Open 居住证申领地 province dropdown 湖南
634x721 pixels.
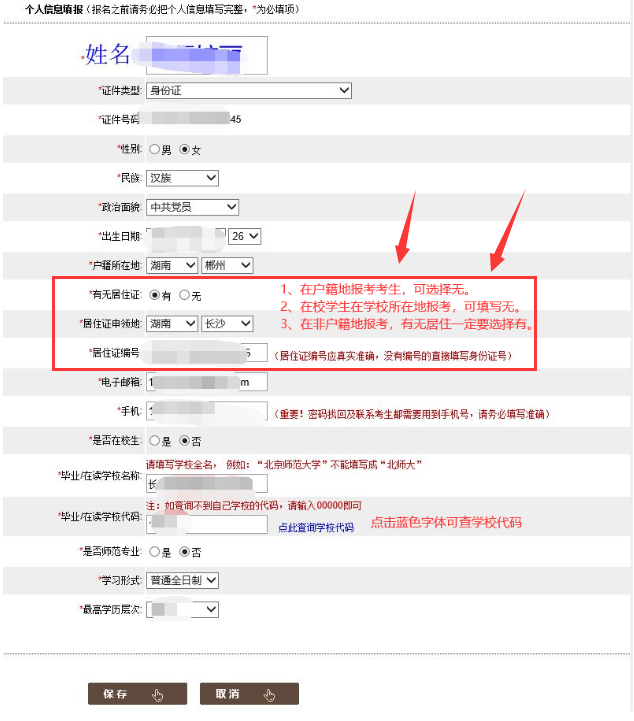tap(172, 324)
